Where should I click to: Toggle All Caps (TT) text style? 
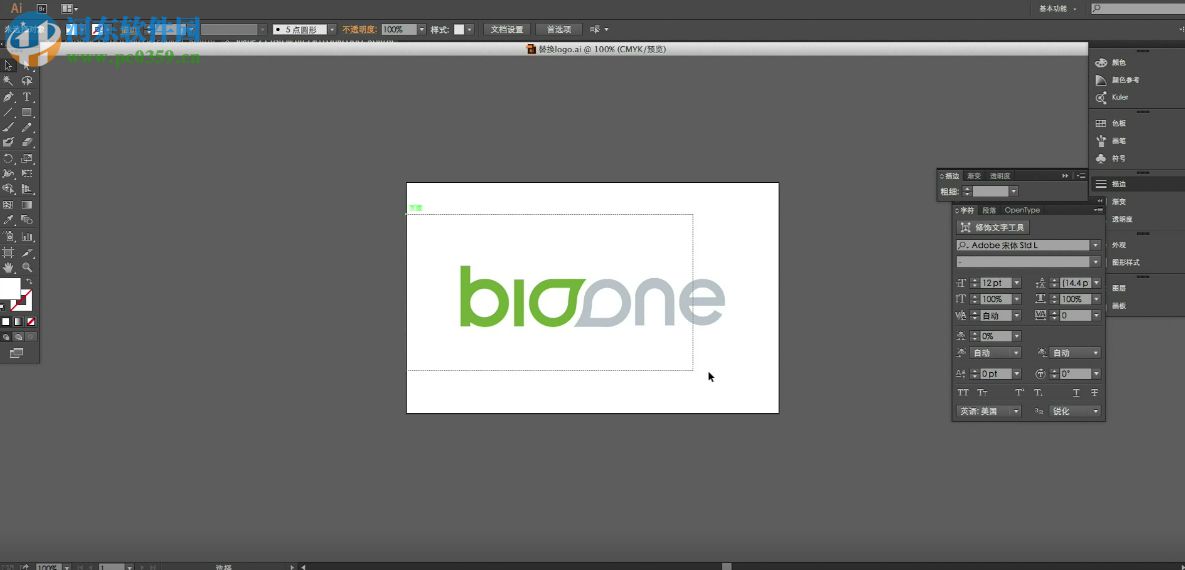[963, 393]
